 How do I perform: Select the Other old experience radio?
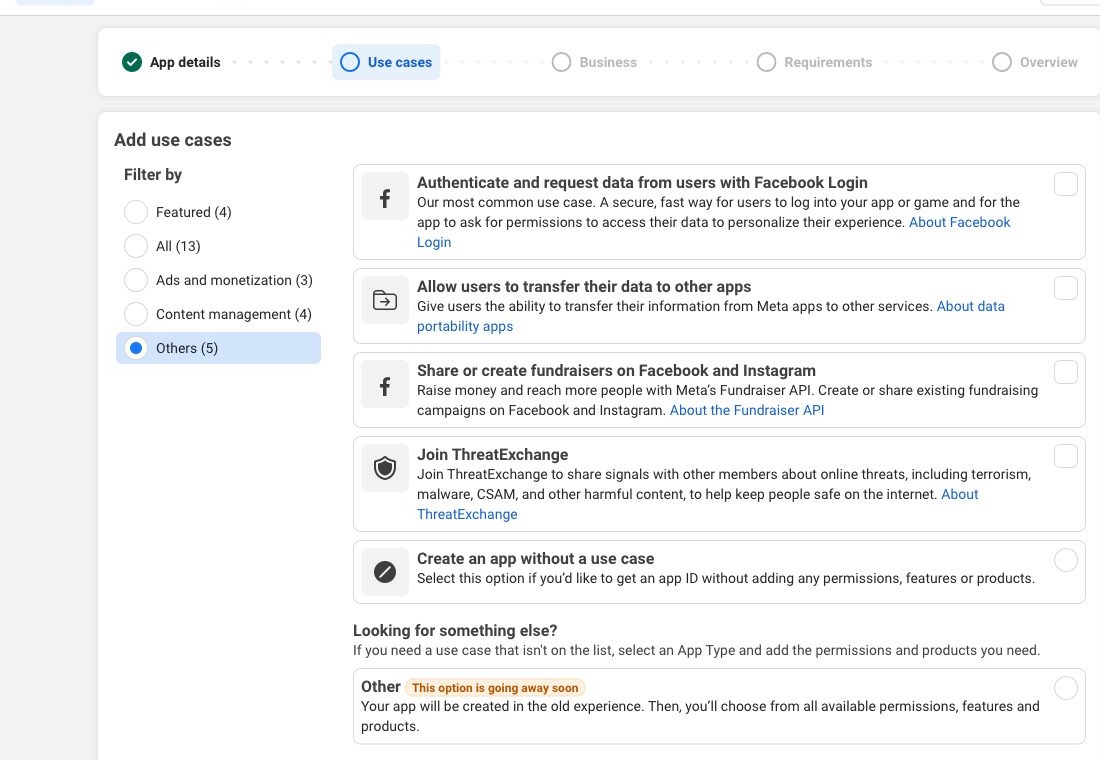(x=1066, y=688)
